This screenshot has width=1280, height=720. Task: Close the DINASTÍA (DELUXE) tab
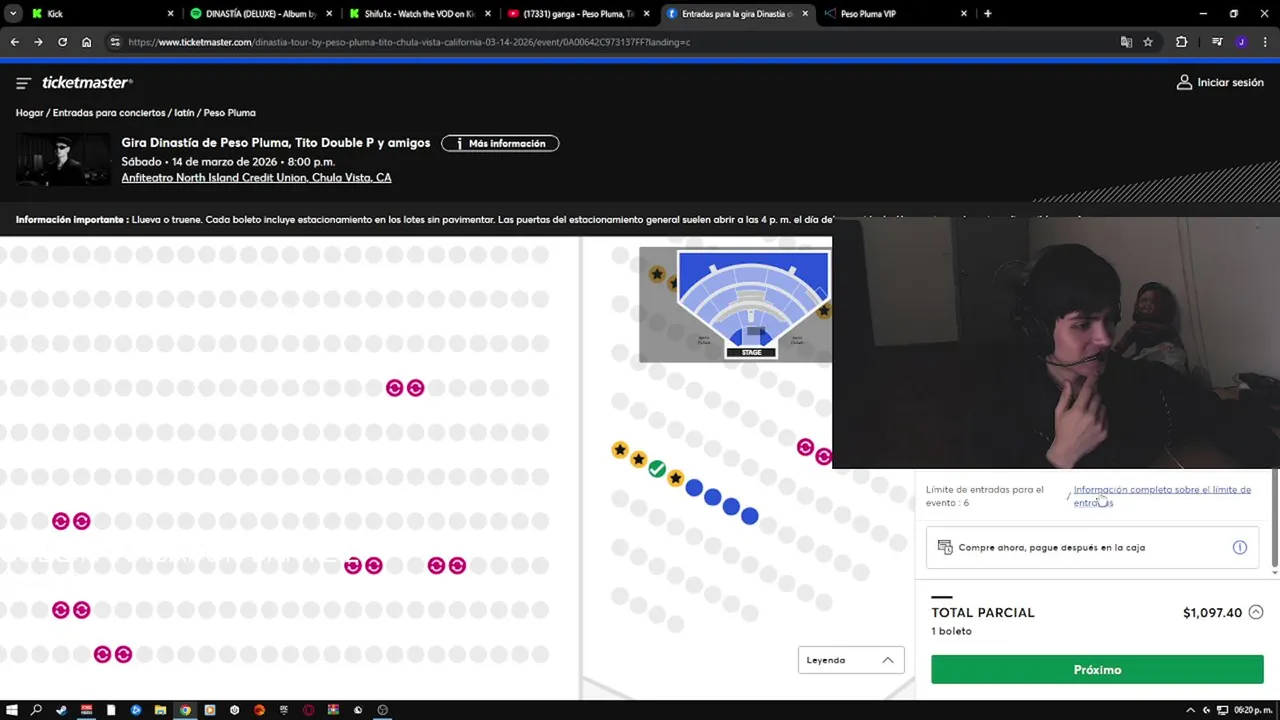[329, 14]
